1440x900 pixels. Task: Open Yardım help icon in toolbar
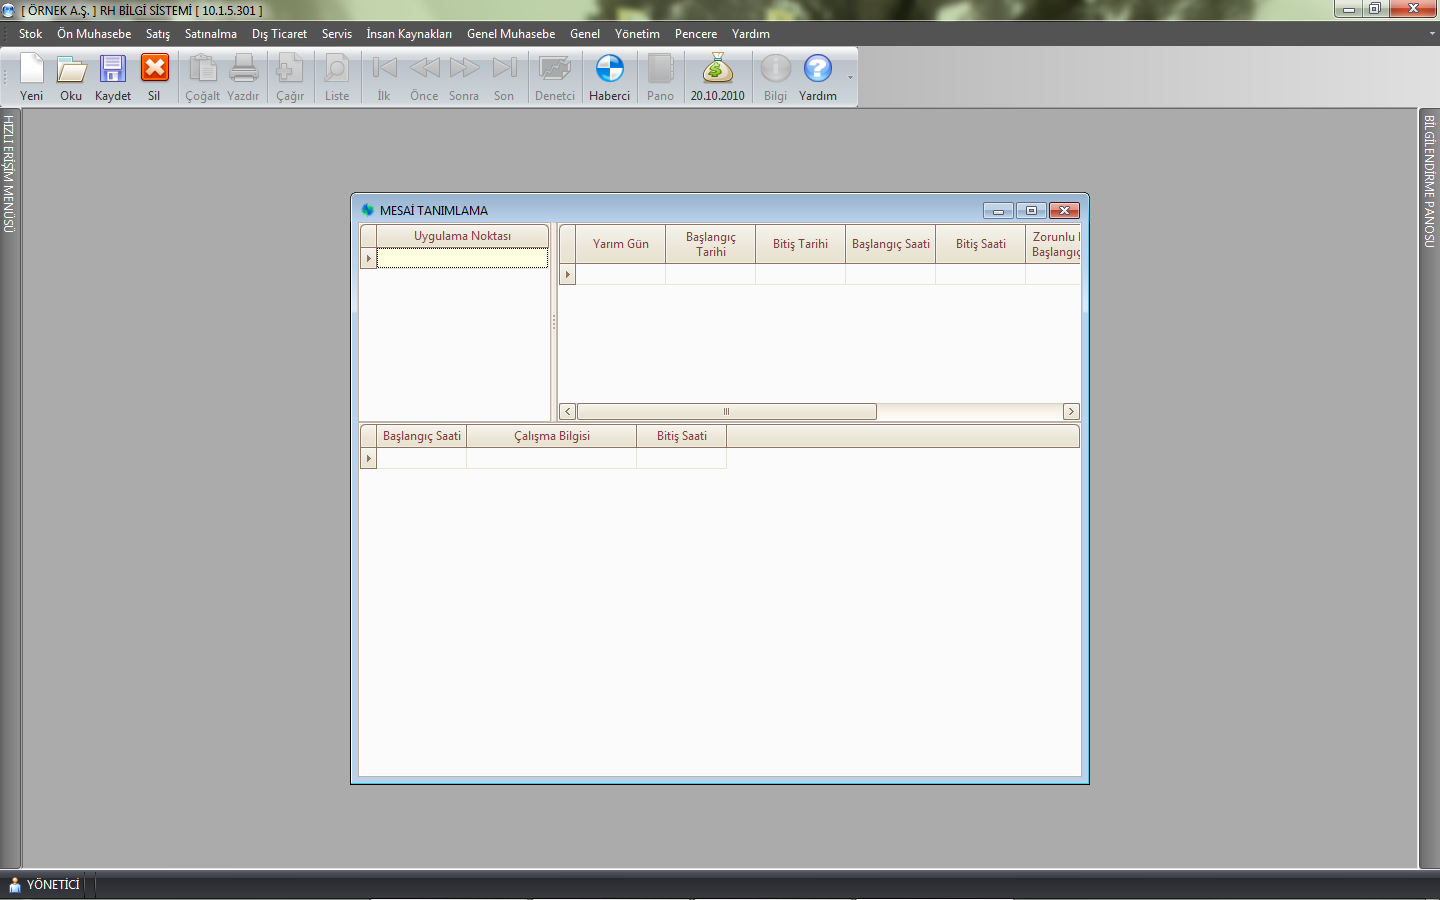pos(817,70)
